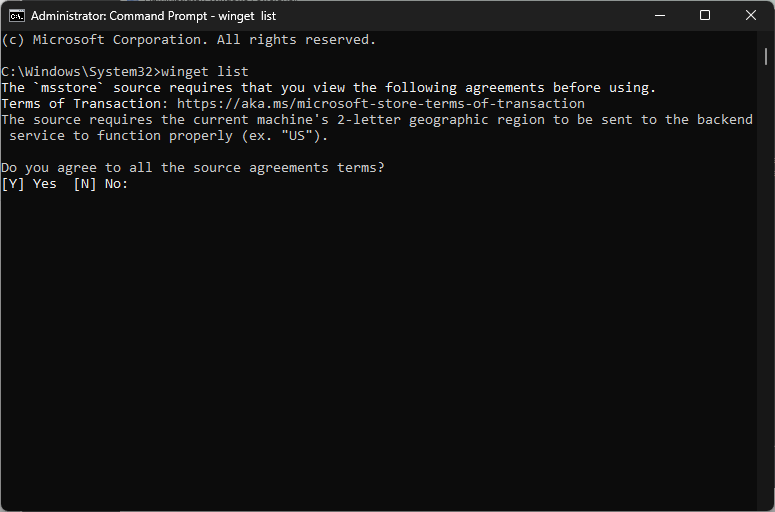775x512 pixels.
Task: Click the vertical scrollbar thumb
Action: (766, 56)
